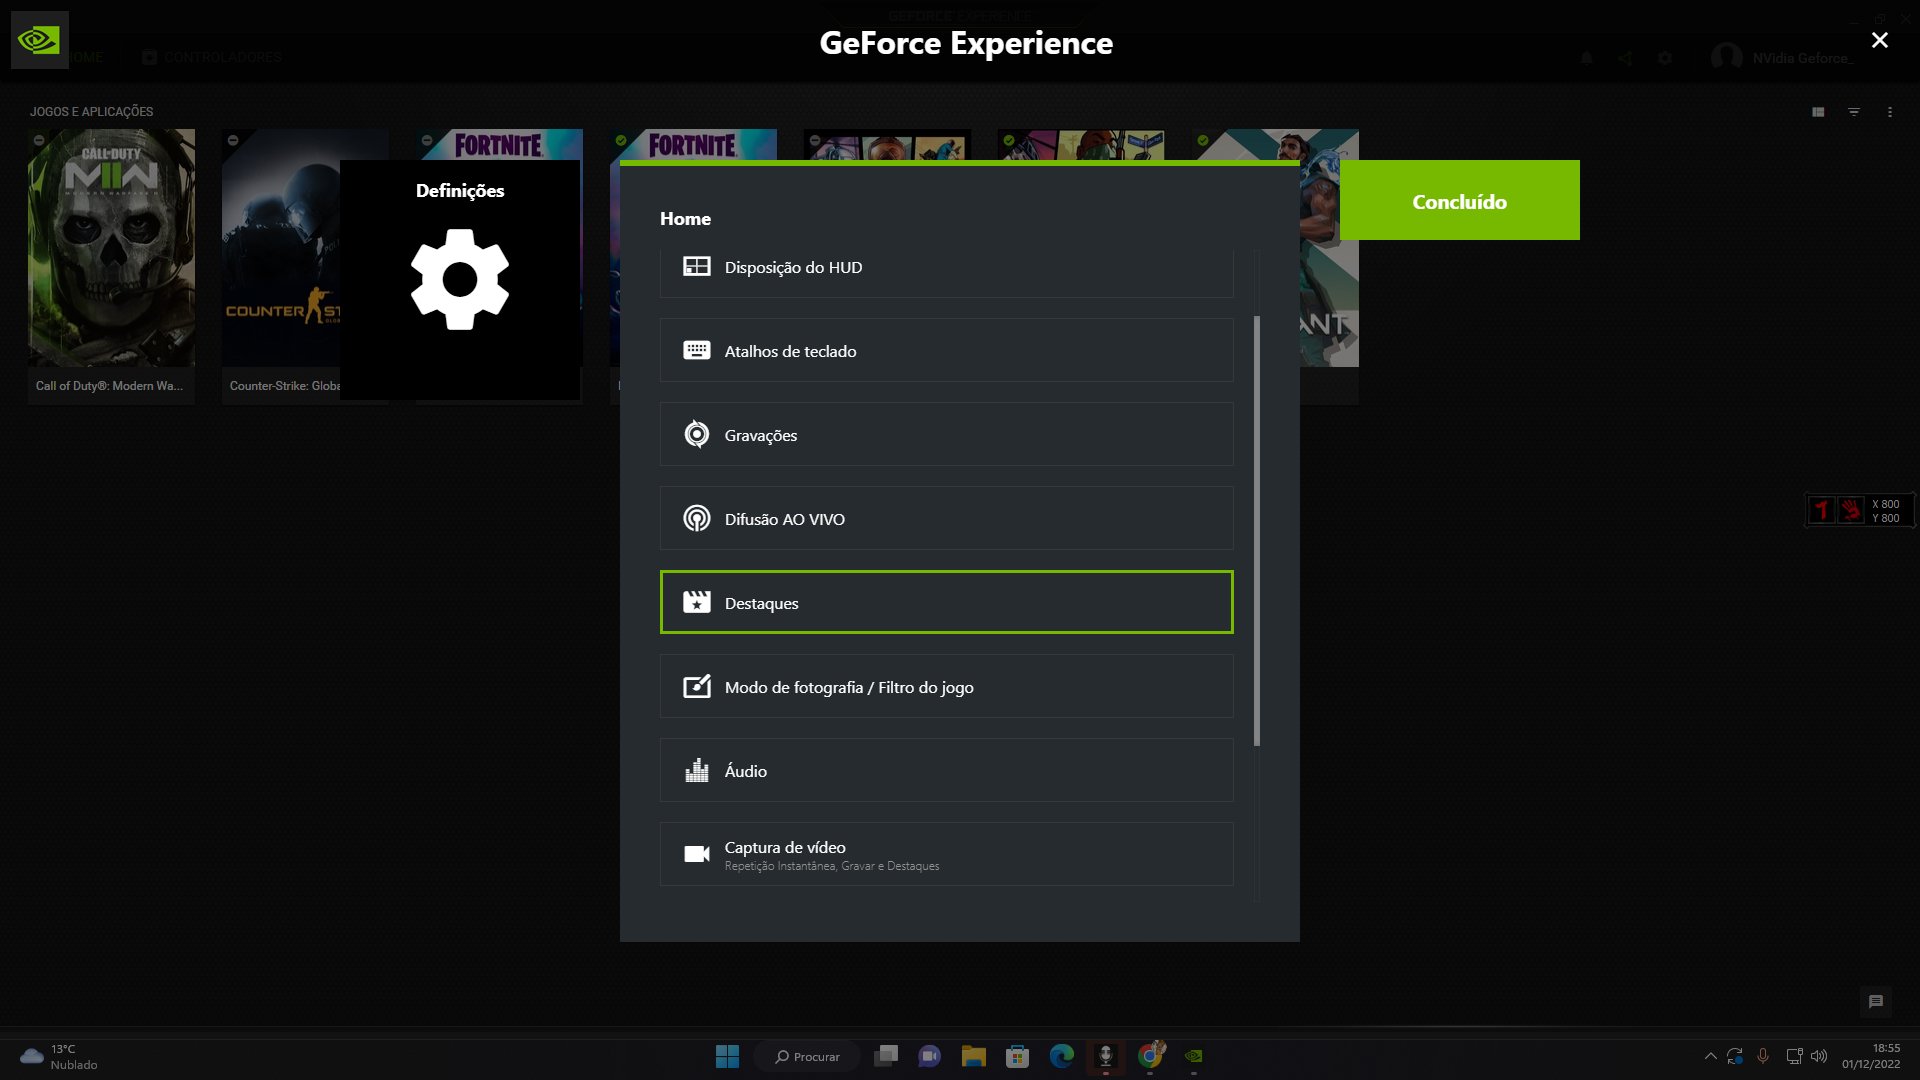The image size is (1920, 1080).
Task: Open Difusão AO VIVO broadcast icon
Action: point(696,519)
